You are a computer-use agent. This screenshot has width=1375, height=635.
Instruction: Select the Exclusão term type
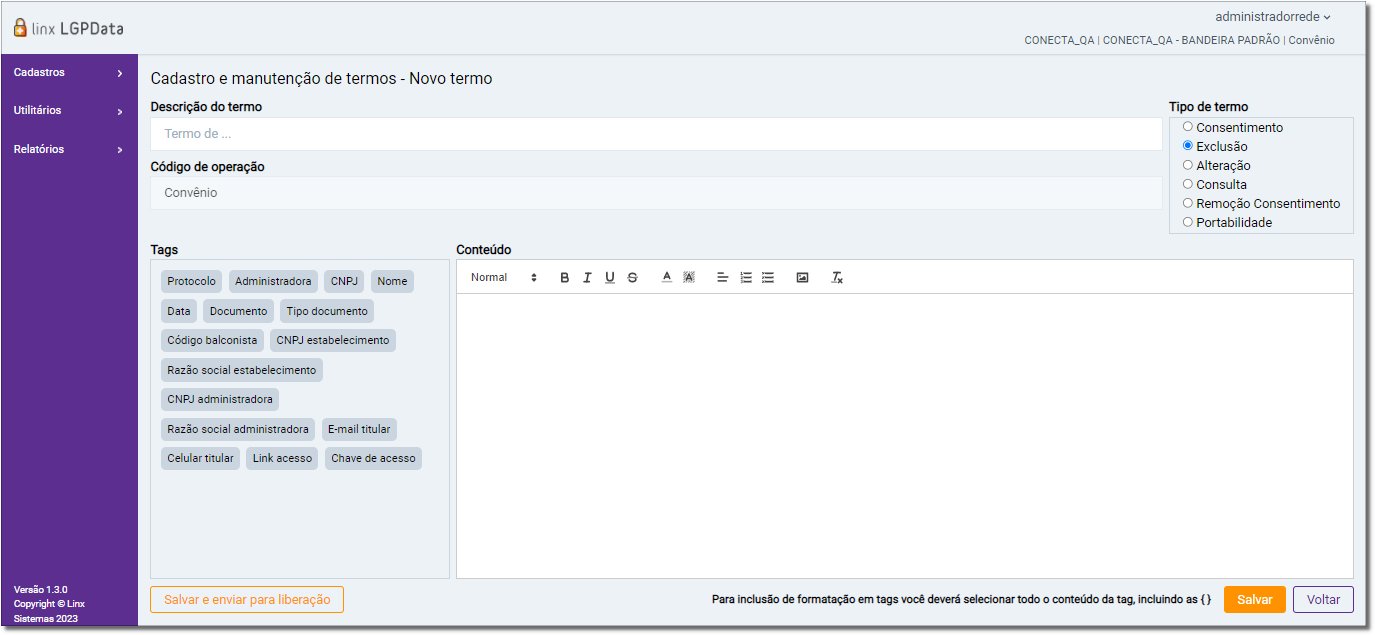click(x=1188, y=146)
